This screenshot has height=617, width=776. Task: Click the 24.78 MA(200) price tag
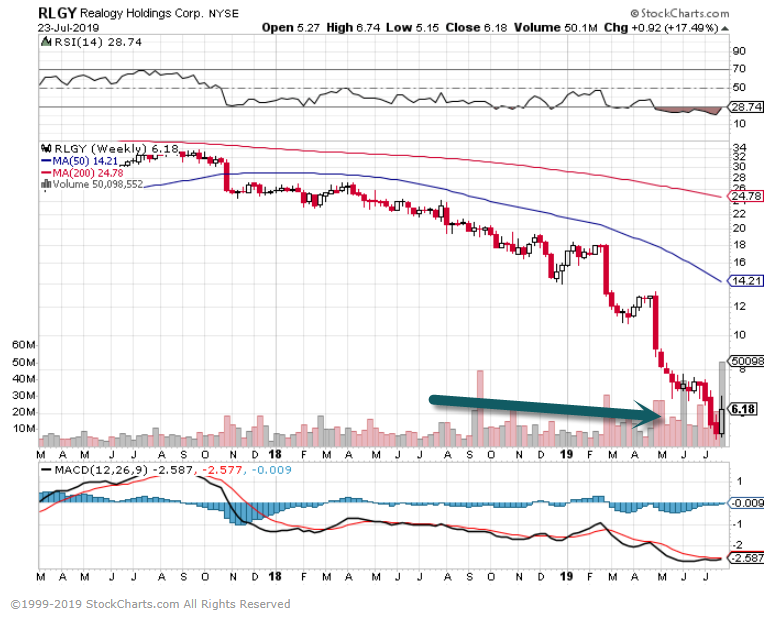click(x=746, y=196)
